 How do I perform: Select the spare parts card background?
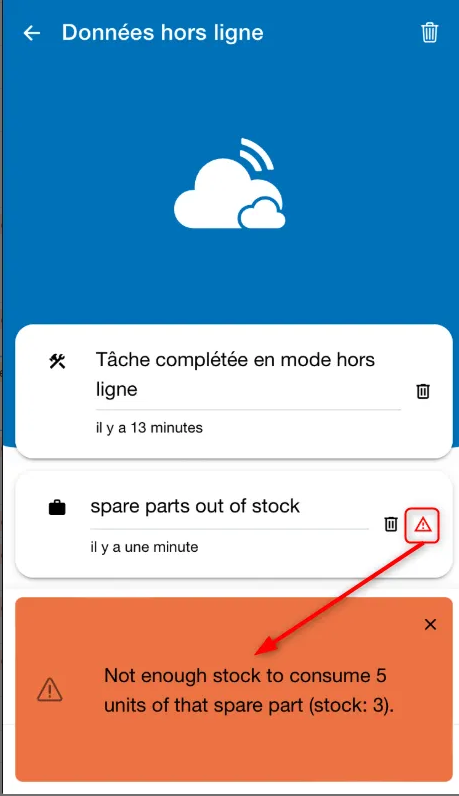coord(234,524)
